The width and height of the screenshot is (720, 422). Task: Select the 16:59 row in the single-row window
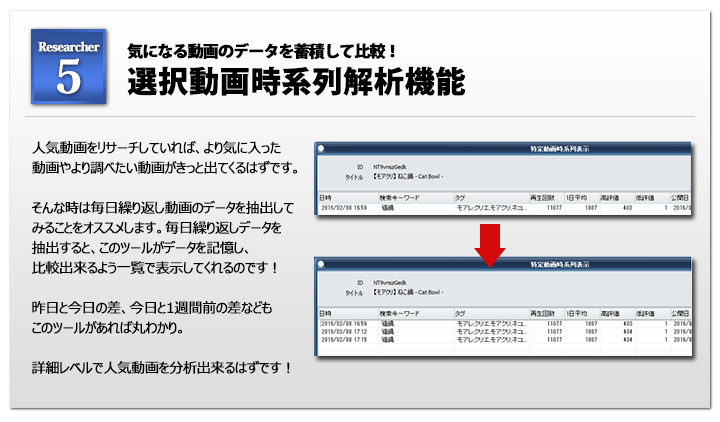tap(504, 208)
